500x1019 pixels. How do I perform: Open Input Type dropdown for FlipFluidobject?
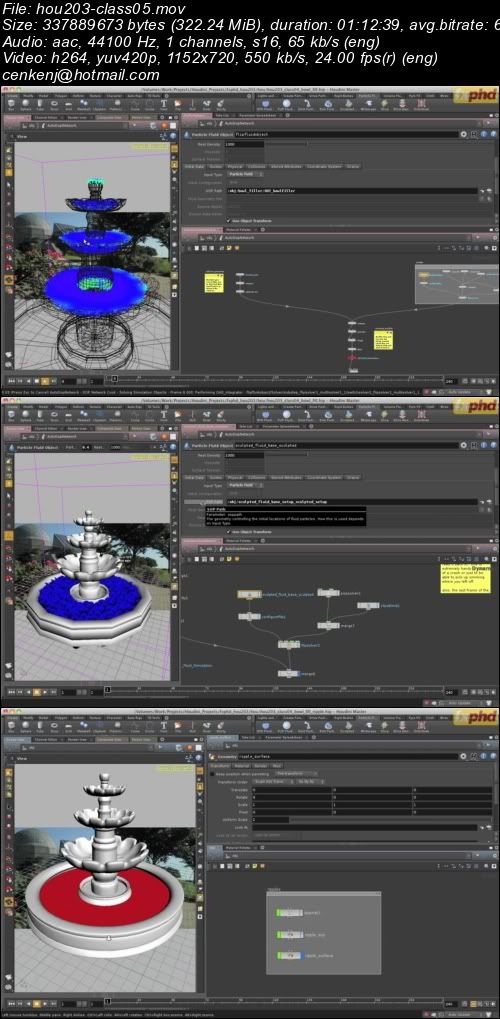(x=244, y=174)
